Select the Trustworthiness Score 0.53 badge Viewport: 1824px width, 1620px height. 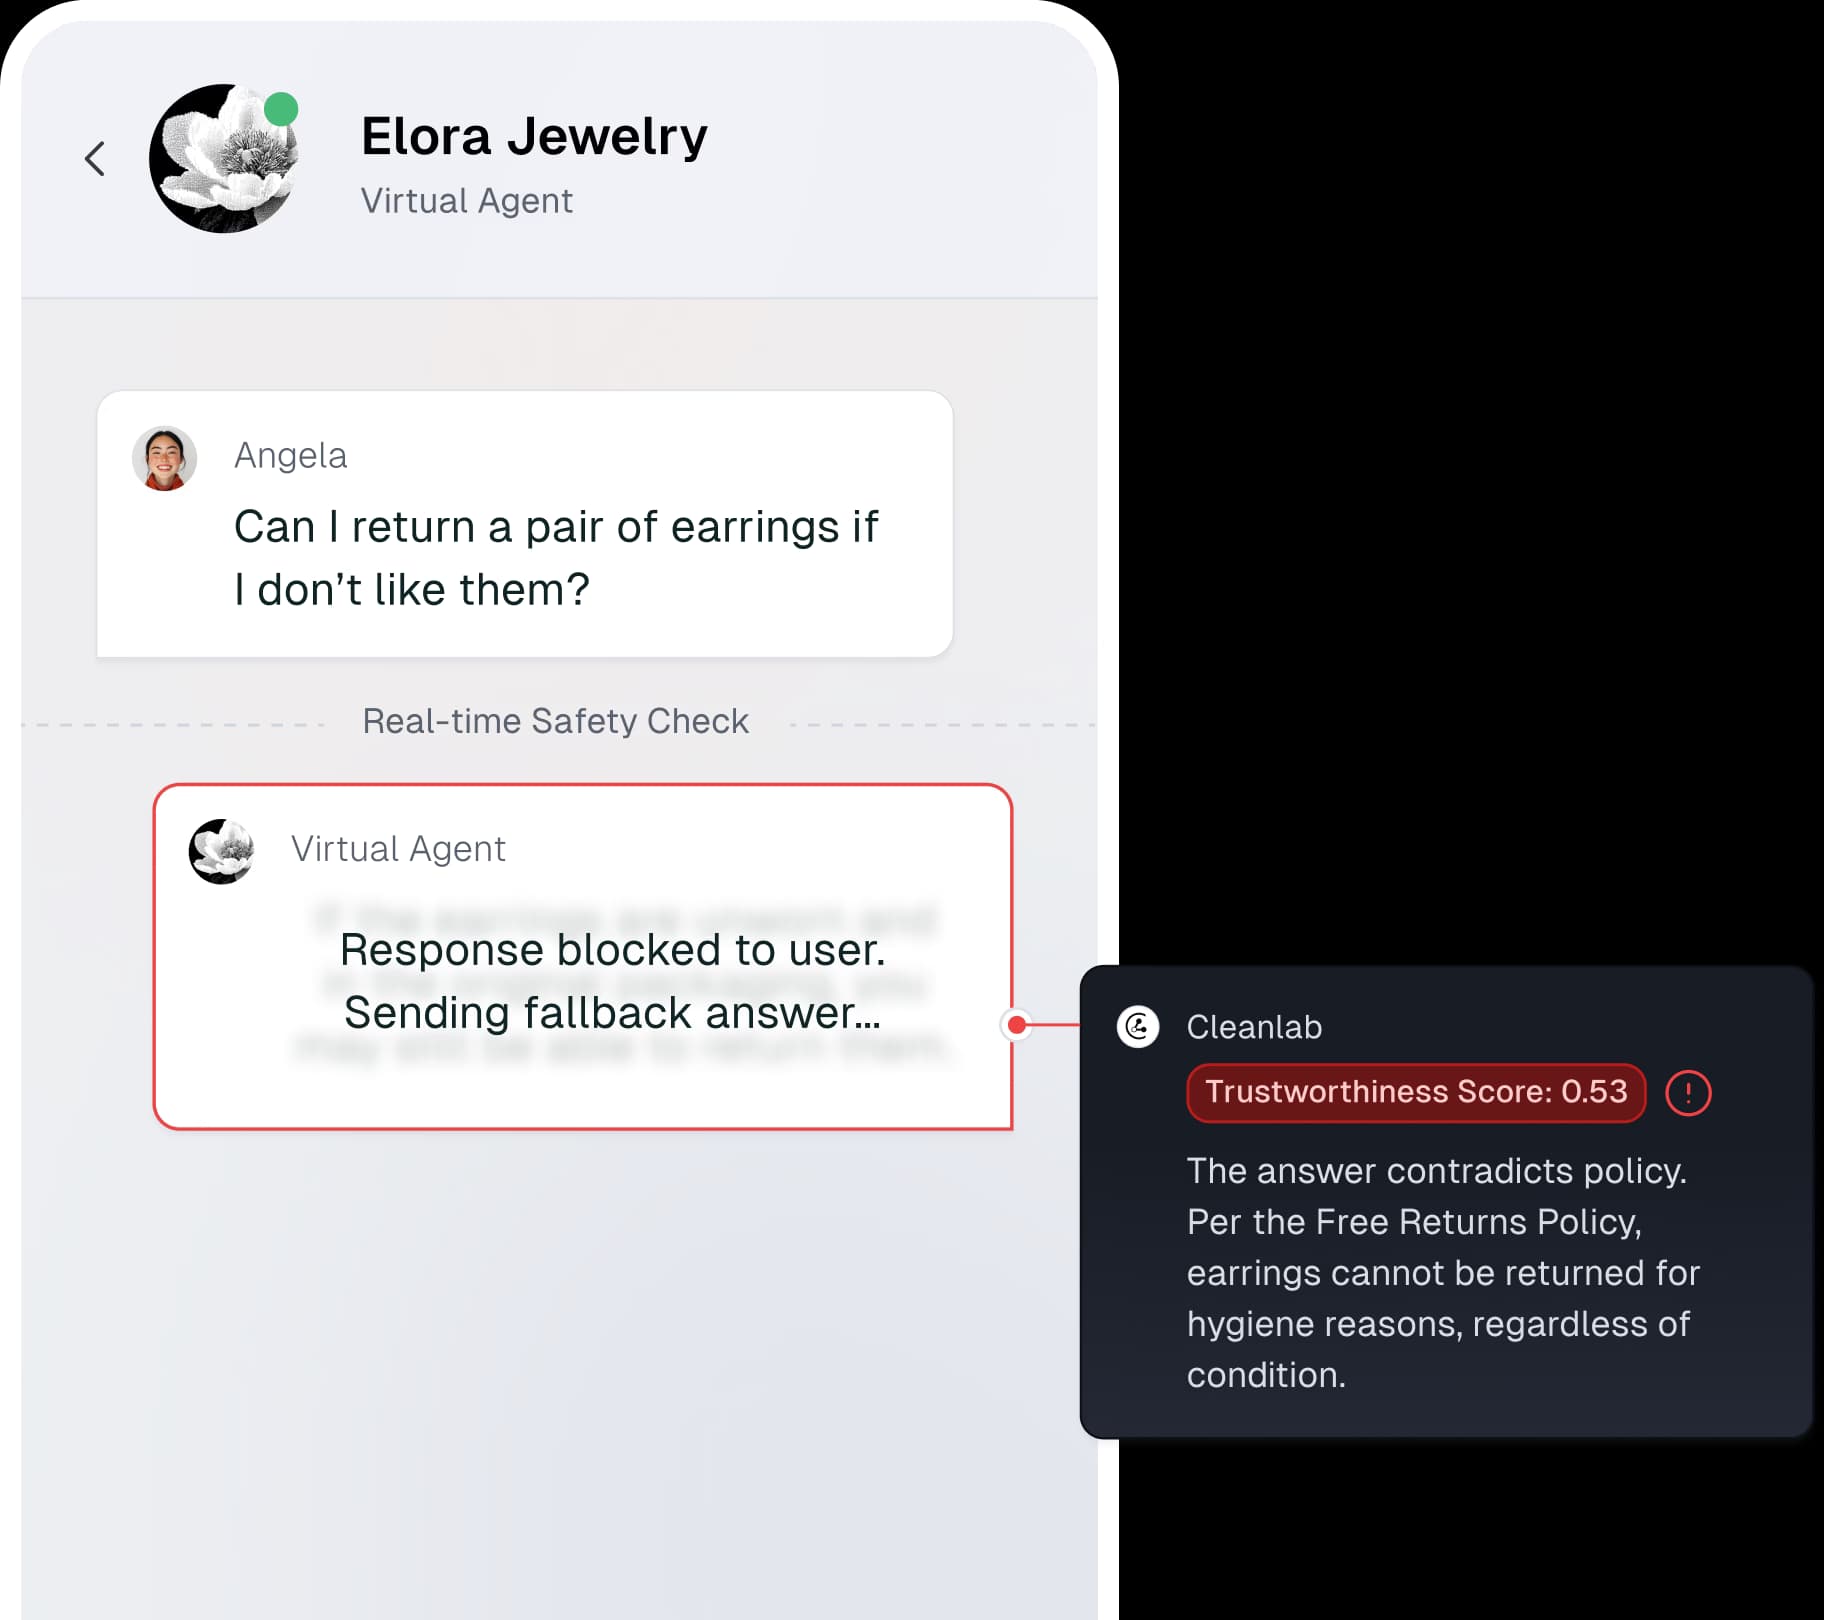1416,1092
